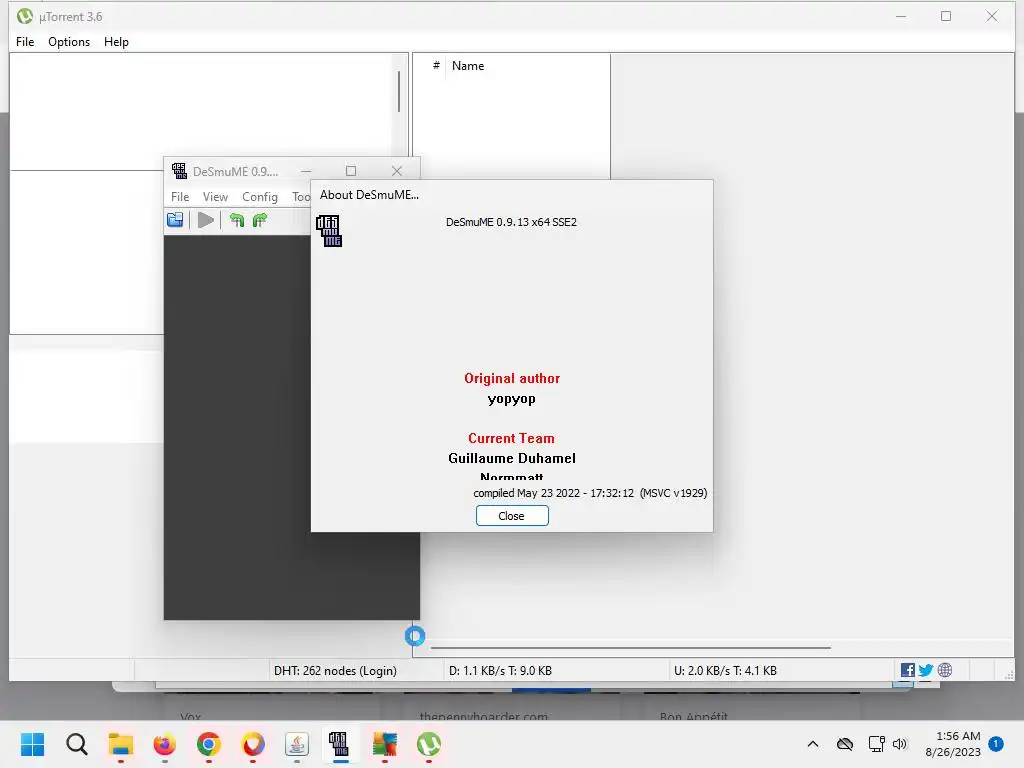Click the DeSmuME taskbar icon

(340, 744)
